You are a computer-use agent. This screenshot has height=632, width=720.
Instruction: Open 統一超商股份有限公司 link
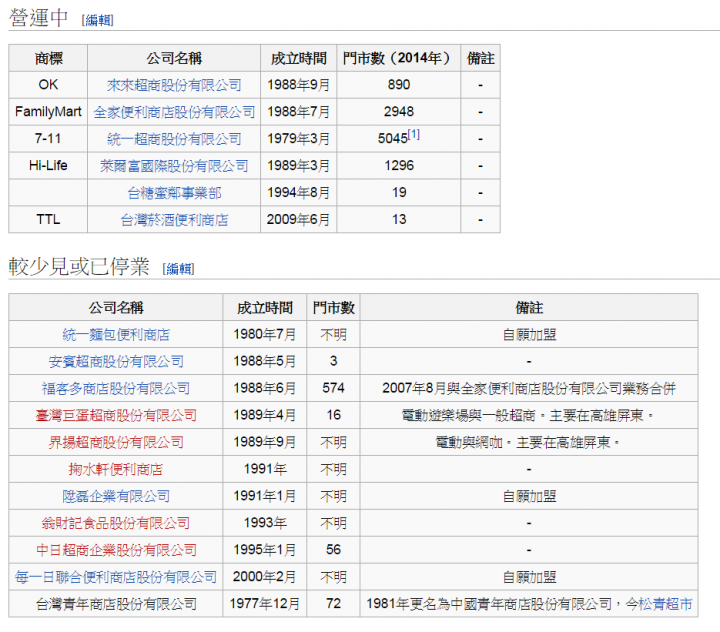174,139
